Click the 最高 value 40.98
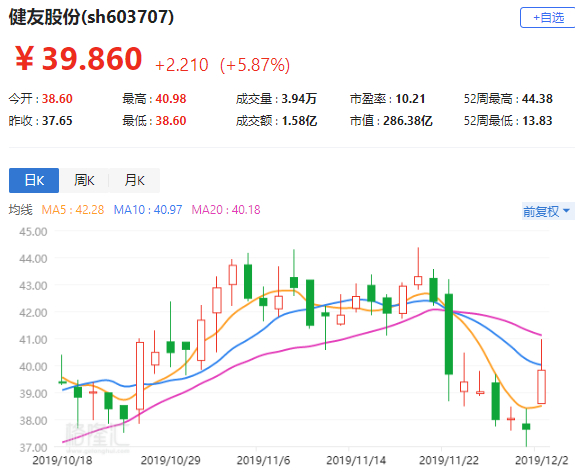The image size is (575, 471). click(x=171, y=99)
